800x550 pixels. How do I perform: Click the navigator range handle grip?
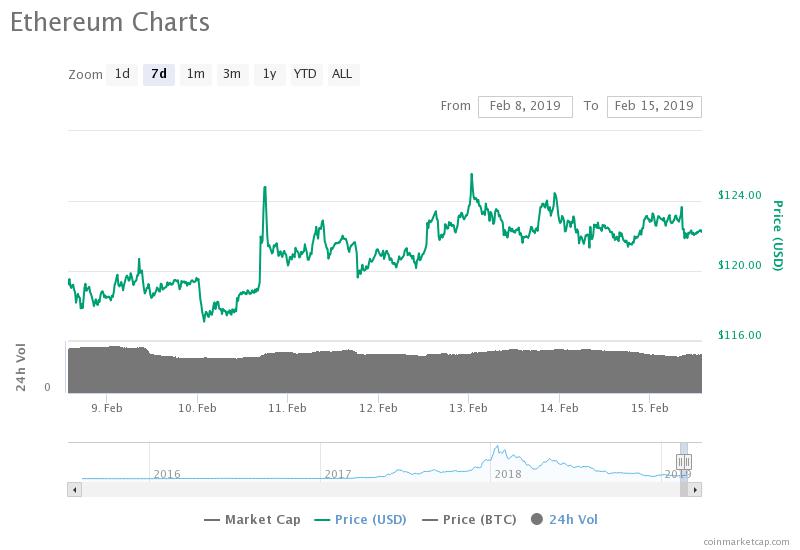click(684, 462)
